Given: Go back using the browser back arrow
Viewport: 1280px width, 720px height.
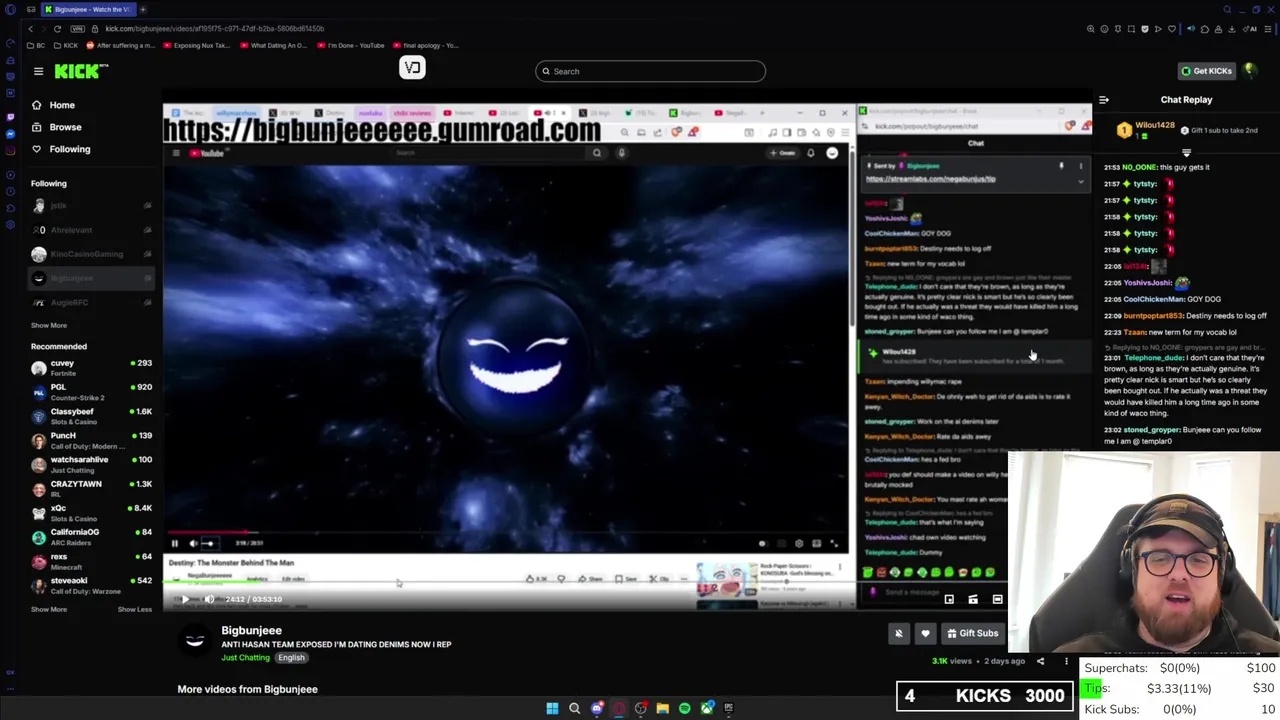Looking at the screenshot, I should (x=30, y=29).
